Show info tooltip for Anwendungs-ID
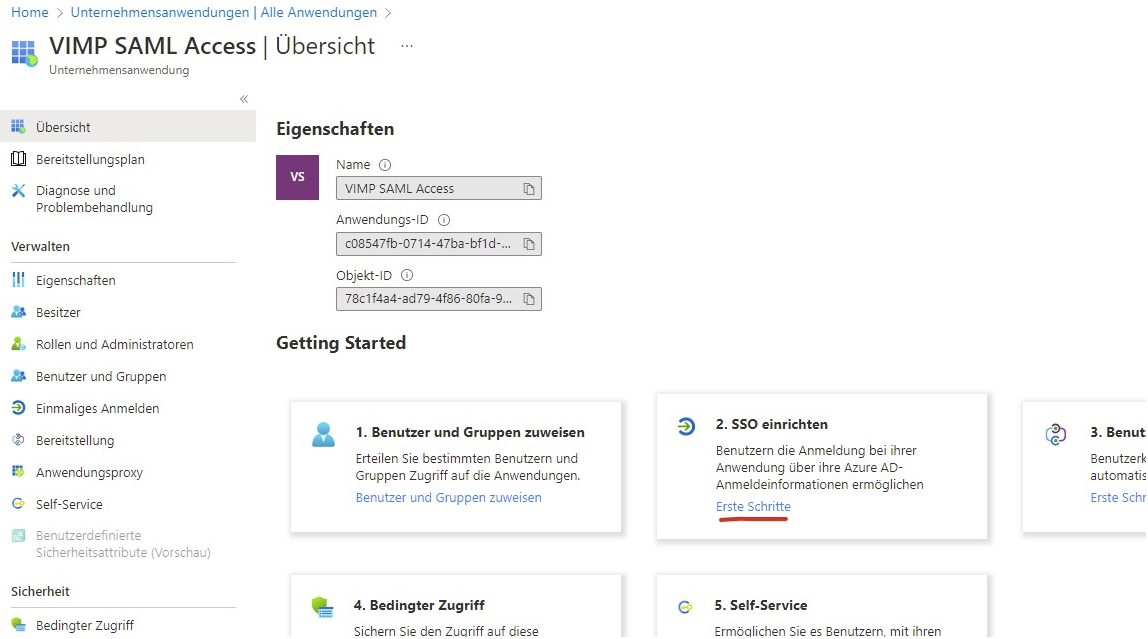 (444, 220)
